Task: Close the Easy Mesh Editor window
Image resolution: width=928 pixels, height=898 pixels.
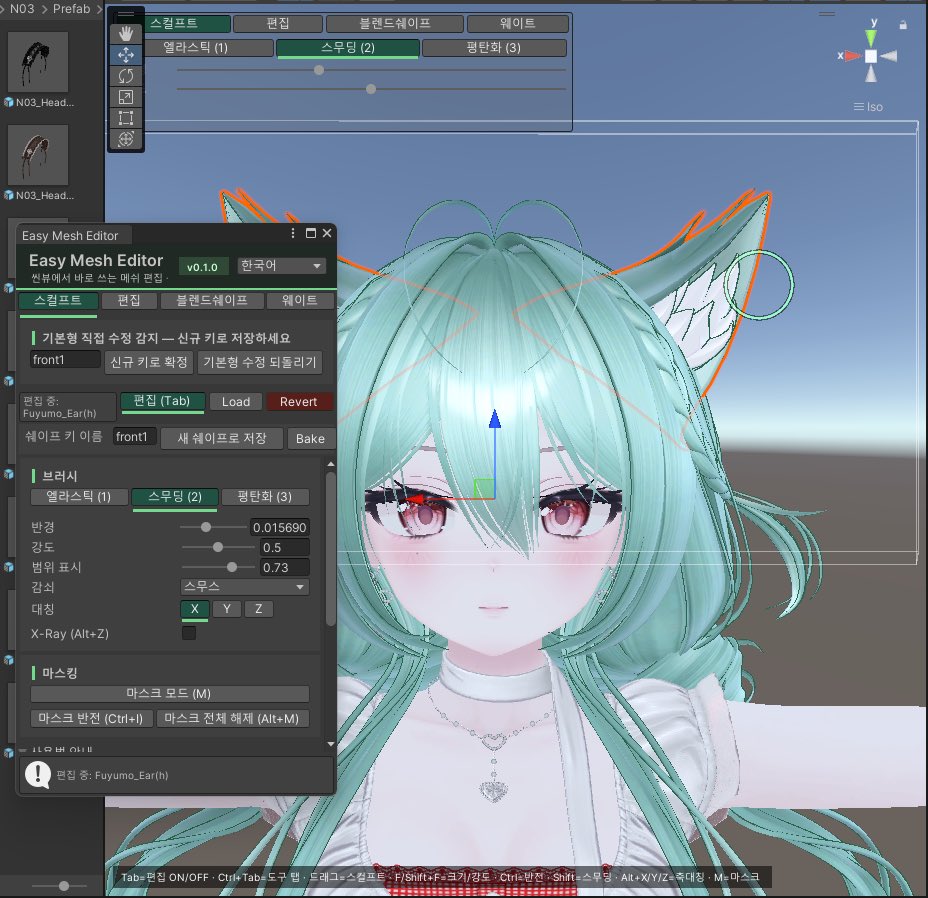Action: point(327,233)
